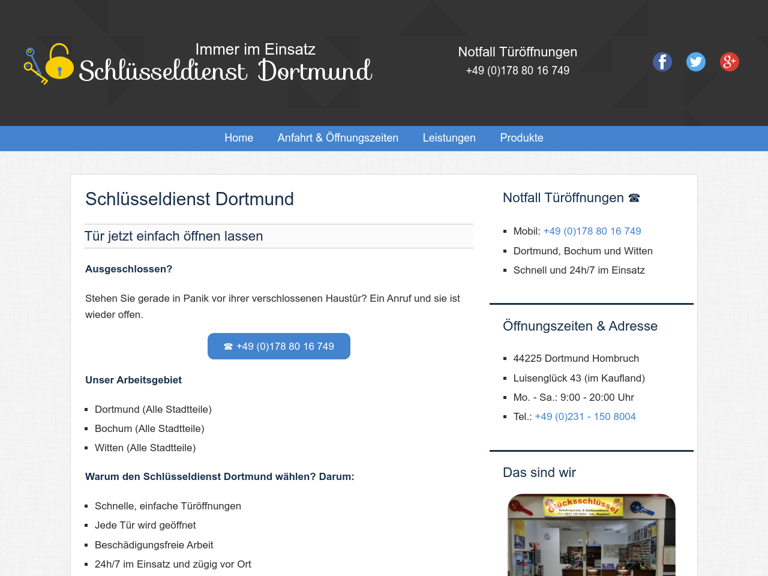Click the Schlüsseldienst Dortmund page heading
This screenshot has height=576, width=768.
[189, 199]
